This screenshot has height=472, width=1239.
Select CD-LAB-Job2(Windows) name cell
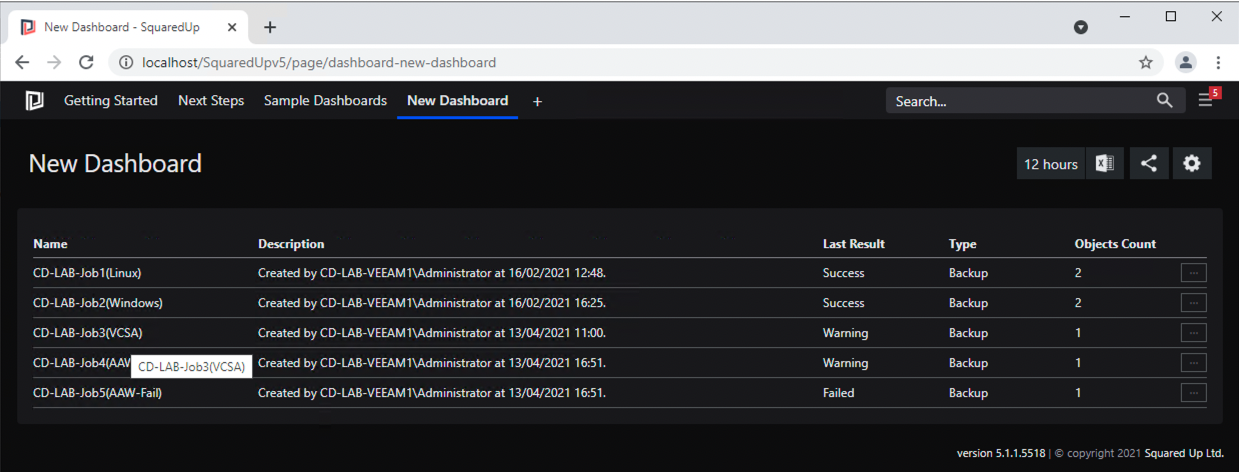point(98,303)
